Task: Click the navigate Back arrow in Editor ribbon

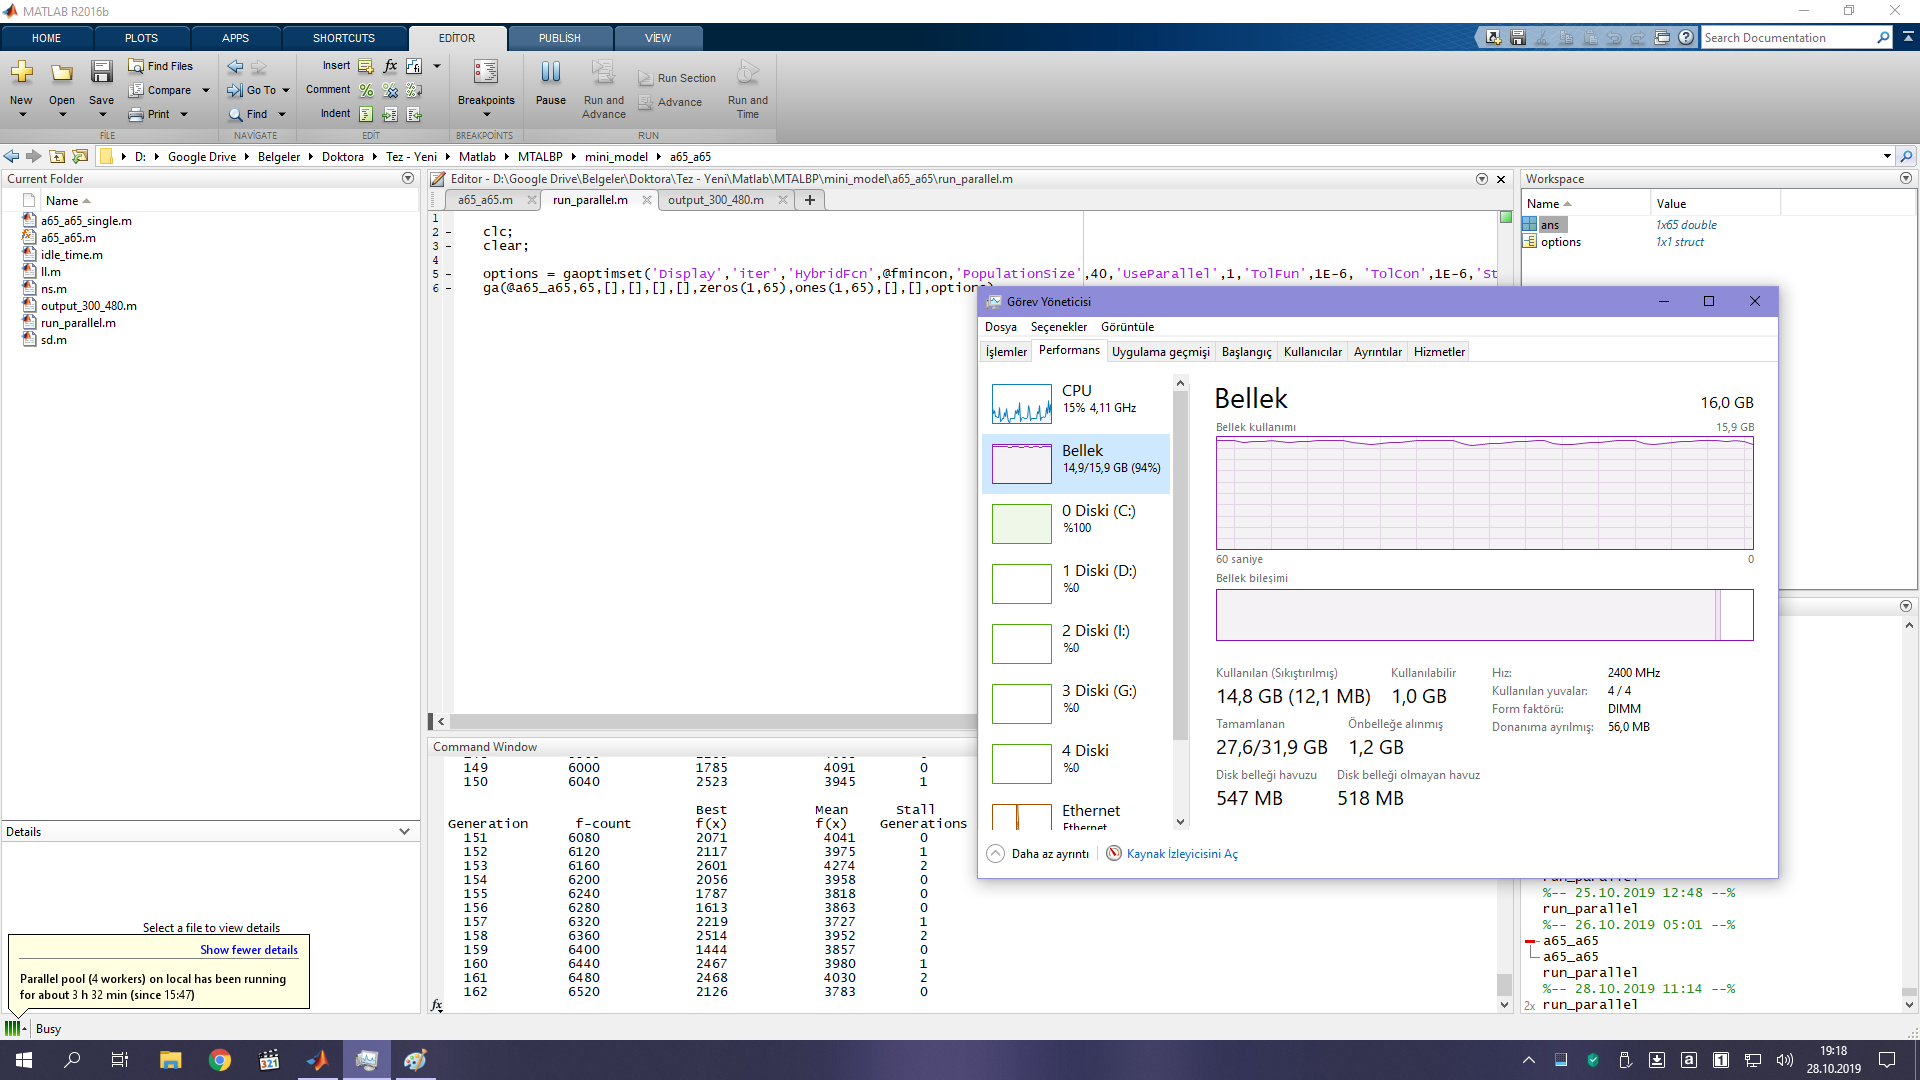Action: (x=235, y=67)
